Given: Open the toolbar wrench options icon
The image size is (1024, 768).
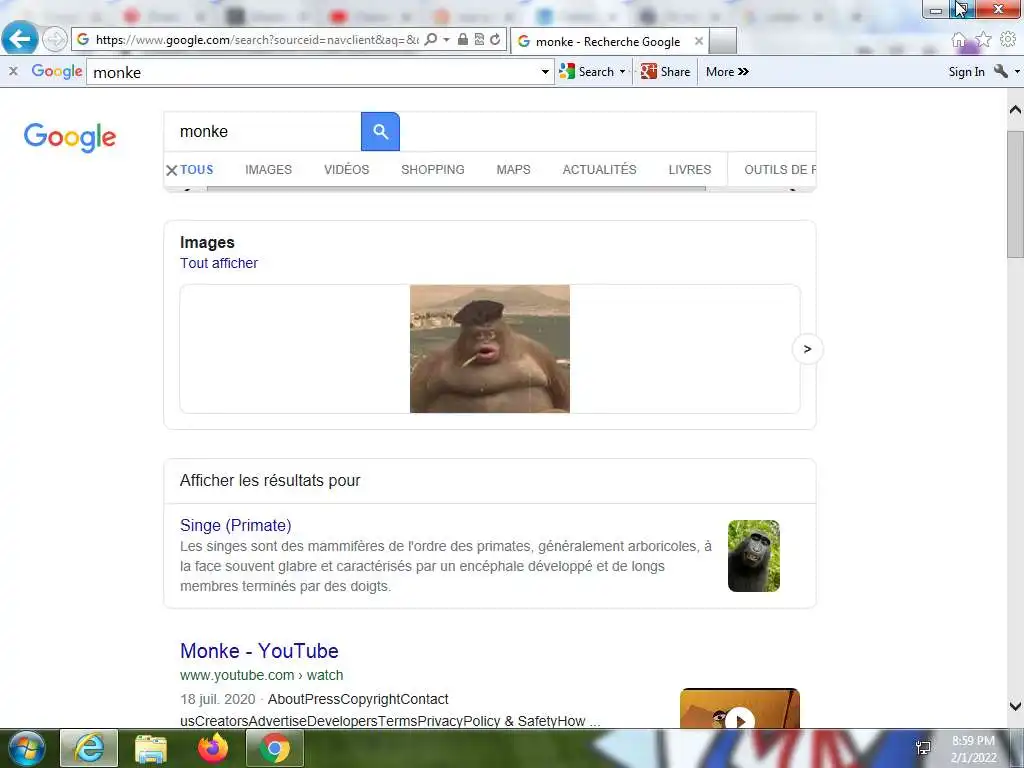Looking at the screenshot, I should tap(1000, 71).
